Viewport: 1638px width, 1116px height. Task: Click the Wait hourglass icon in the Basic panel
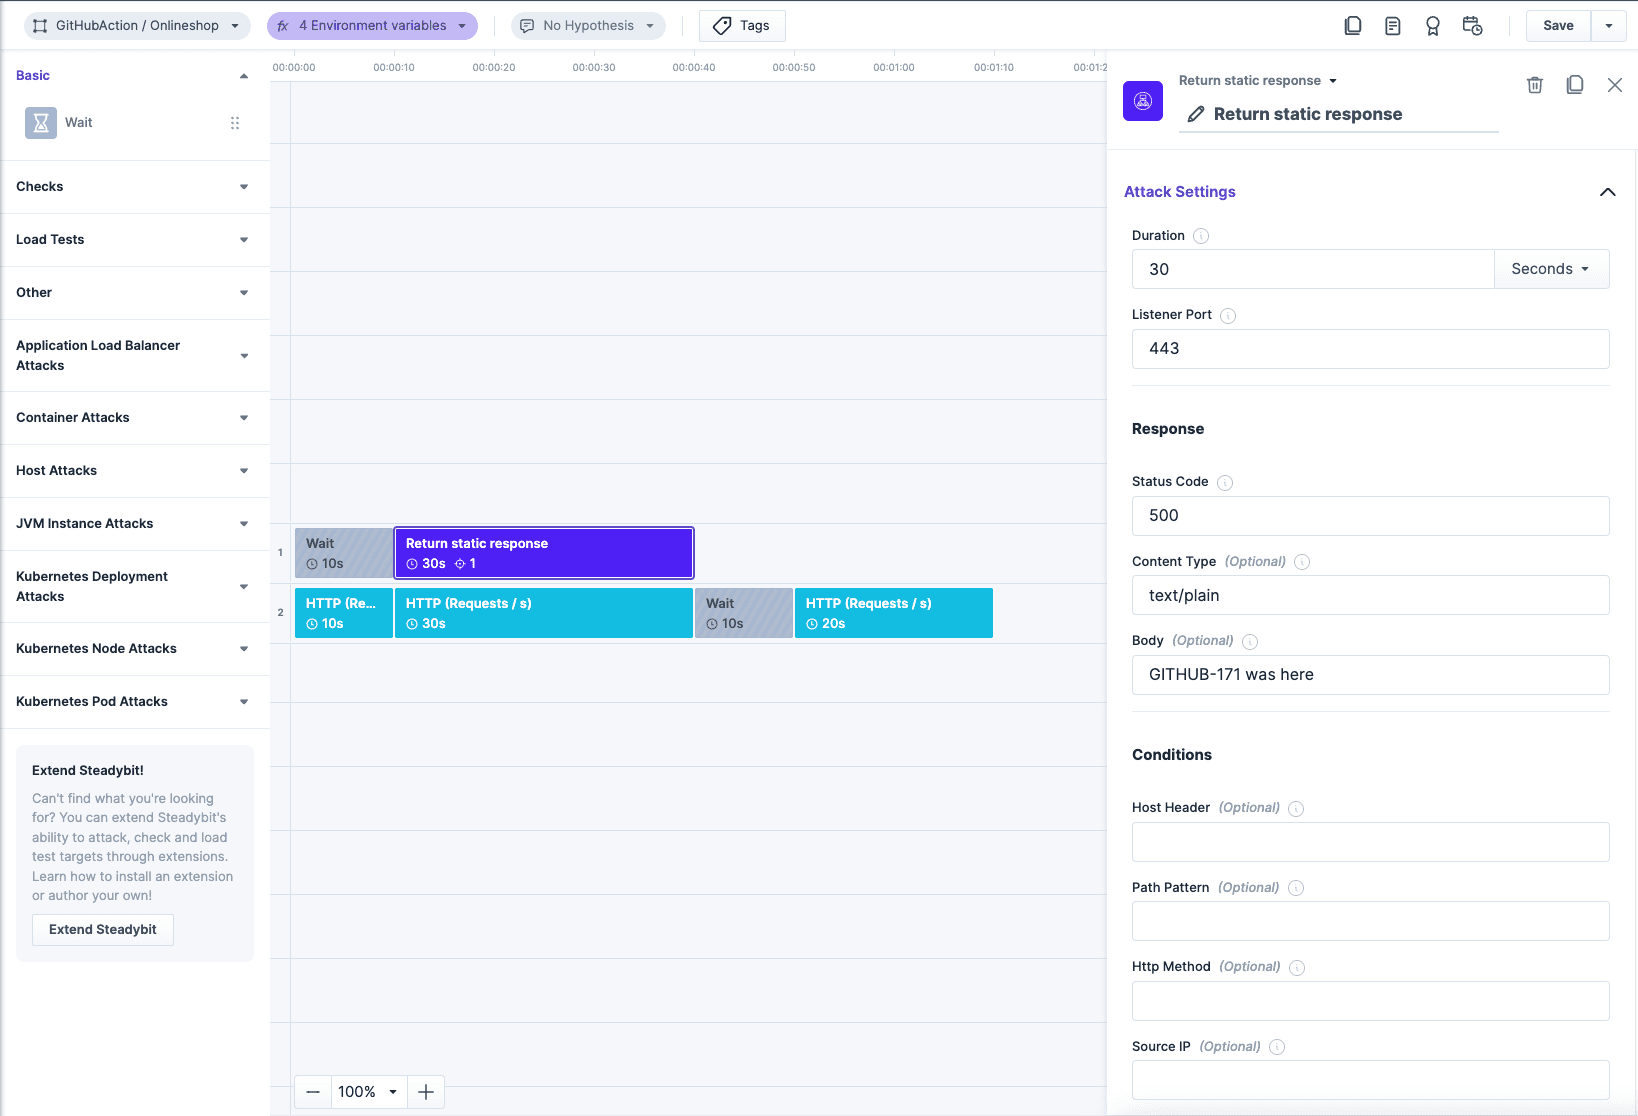[x=40, y=122]
